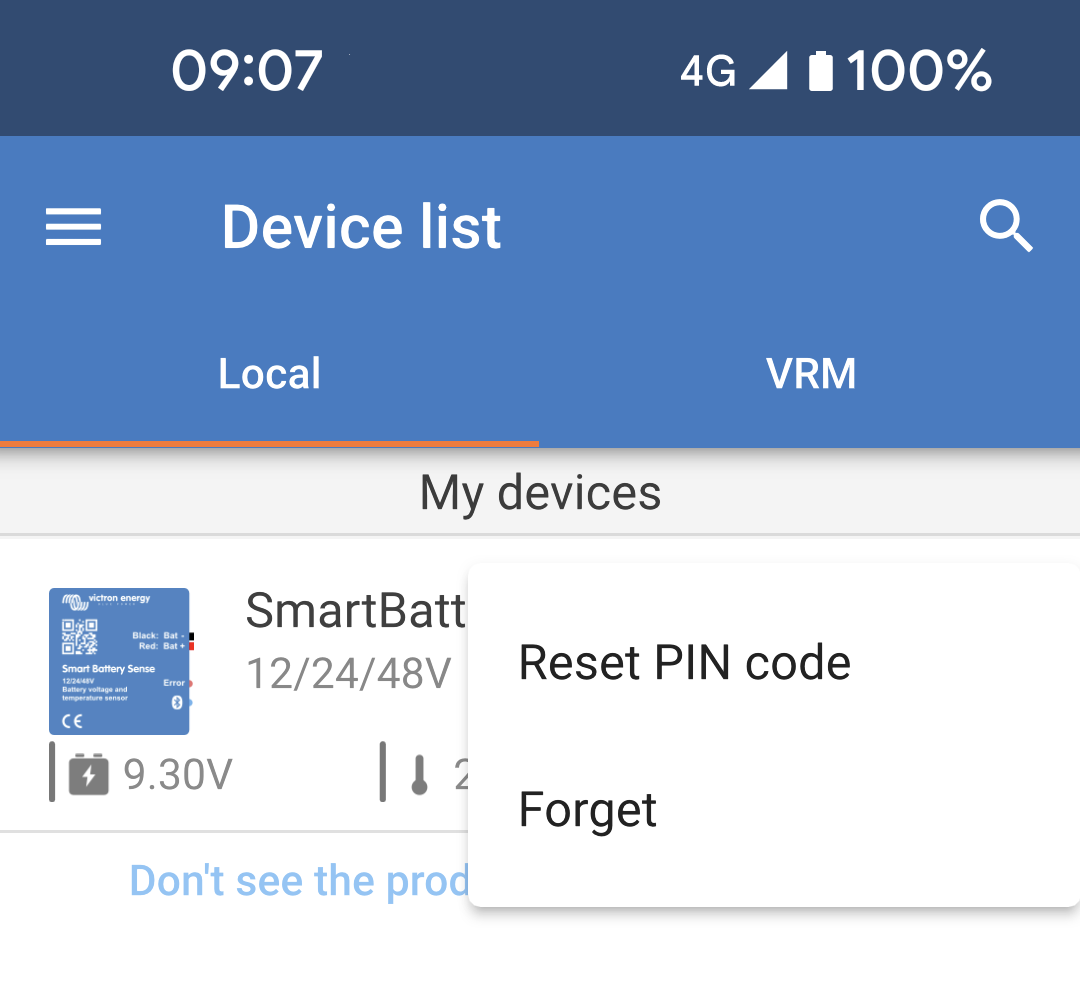Click the thermometer temperature icon
This screenshot has height=992, width=1080.
click(x=420, y=772)
